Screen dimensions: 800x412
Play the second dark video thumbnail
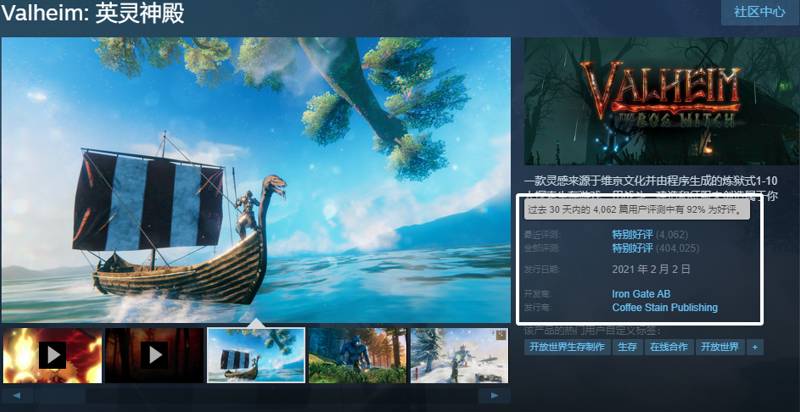154,355
